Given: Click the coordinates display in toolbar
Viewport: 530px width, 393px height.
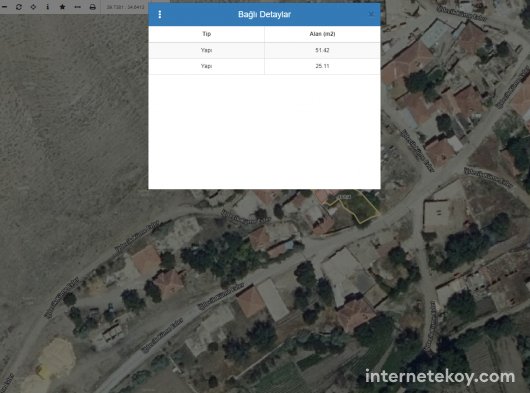Looking at the screenshot, I should tap(125, 7).
